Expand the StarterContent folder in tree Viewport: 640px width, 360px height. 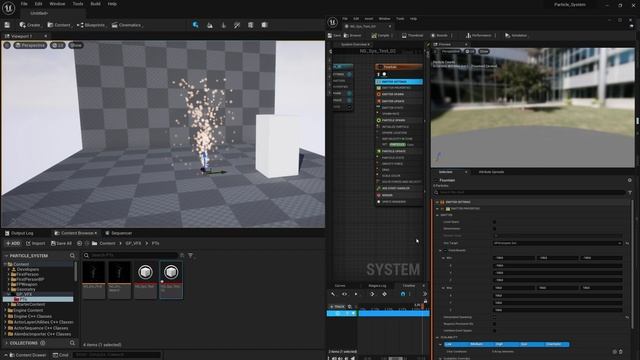point(9,304)
